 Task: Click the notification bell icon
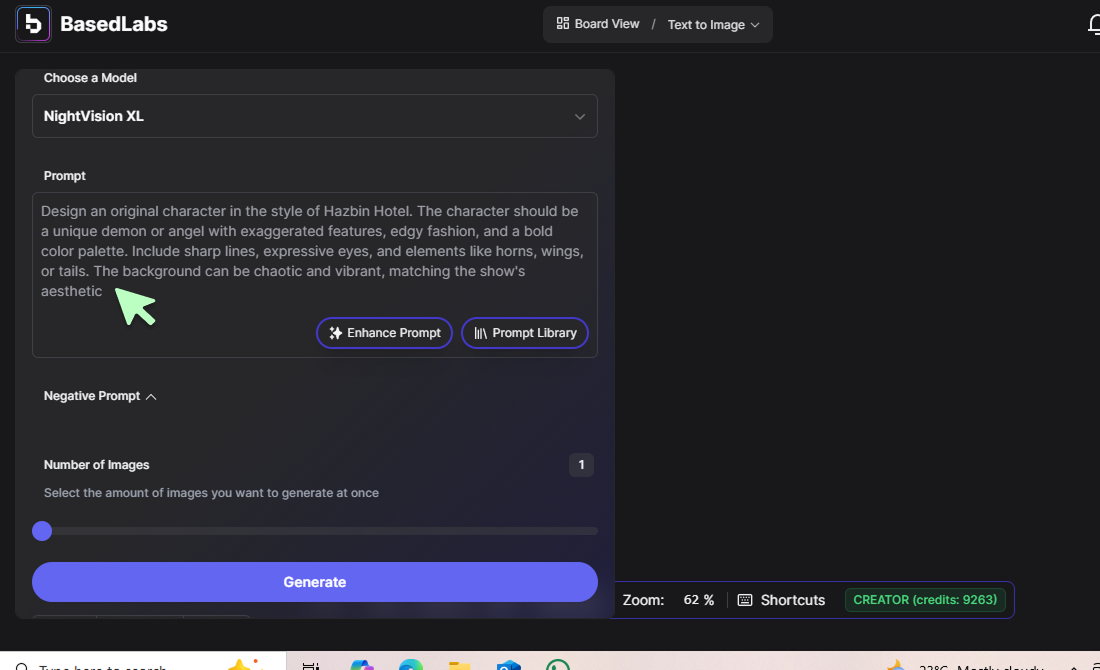1094,25
